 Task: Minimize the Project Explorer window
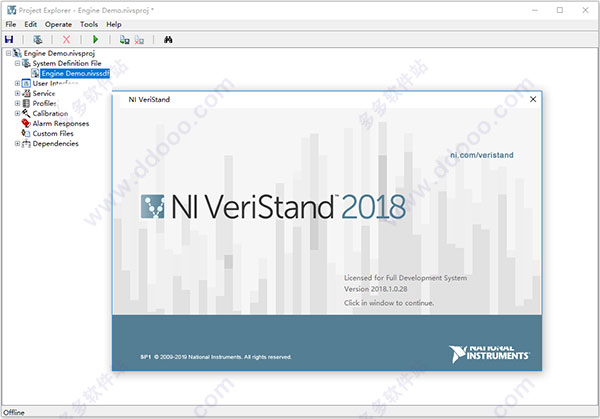(535, 10)
